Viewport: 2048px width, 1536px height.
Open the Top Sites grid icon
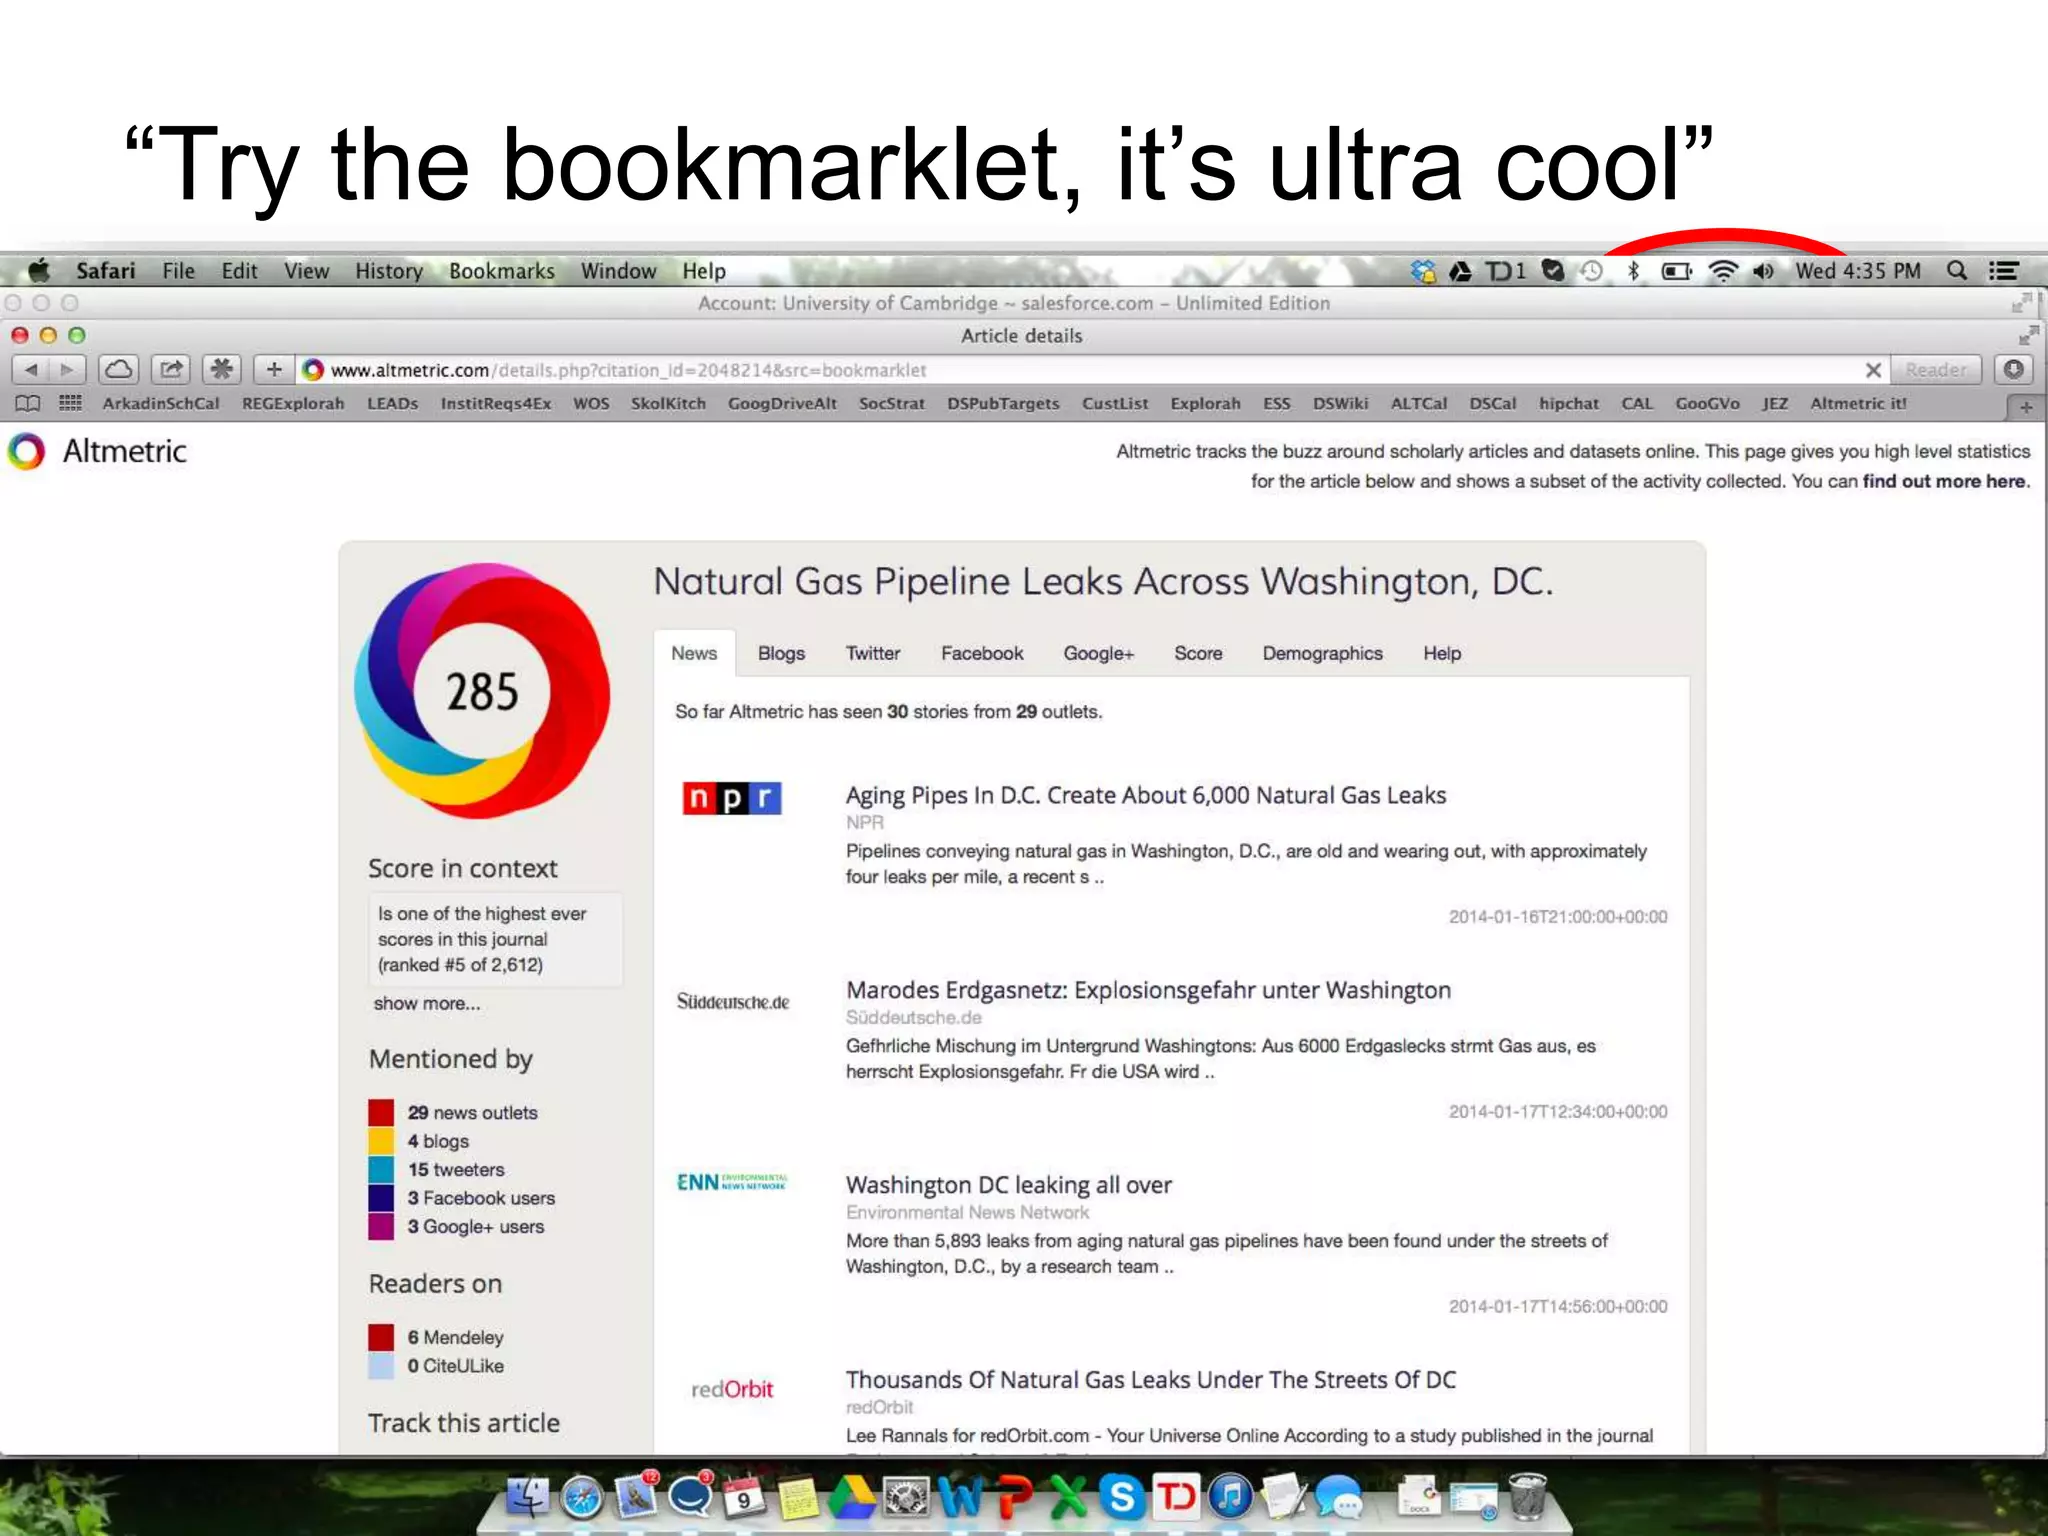pyautogui.click(x=70, y=403)
